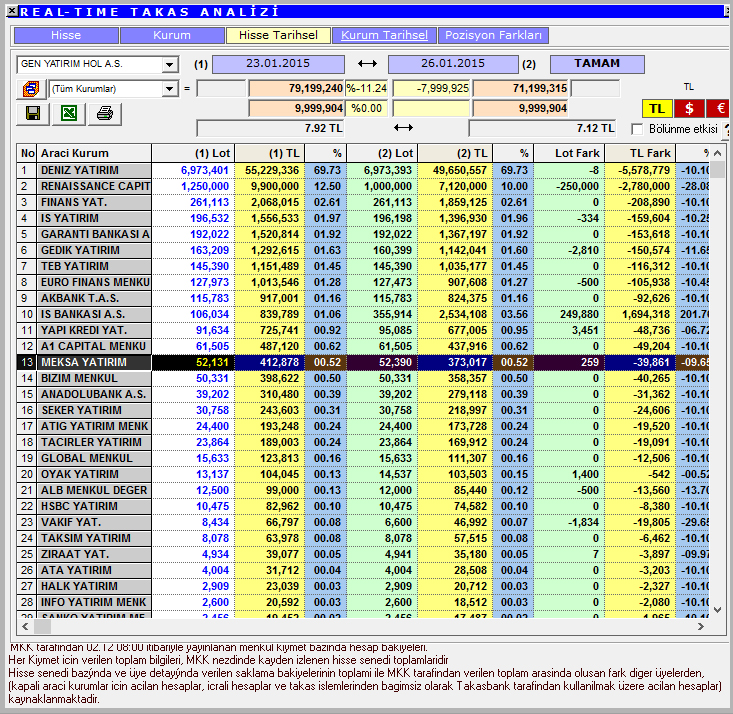Select the OYAK YATIRIM row

coord(363,474)
